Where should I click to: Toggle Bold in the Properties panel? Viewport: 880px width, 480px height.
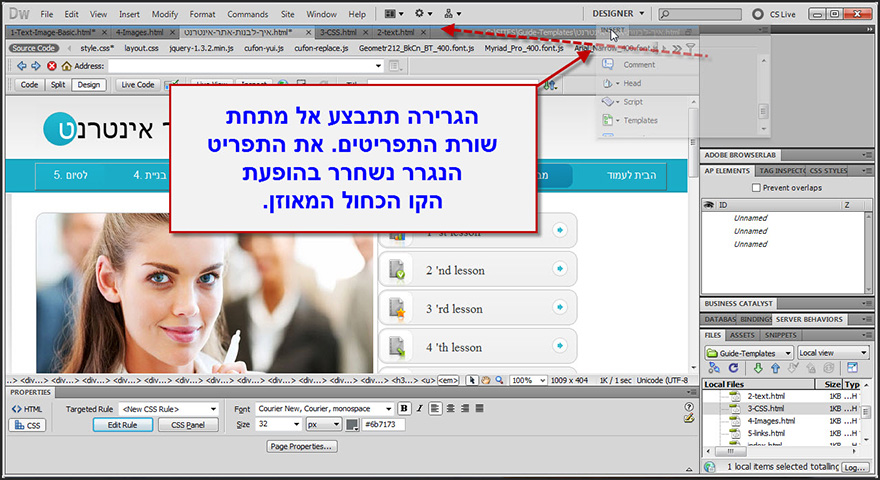[x=404, y=409]
